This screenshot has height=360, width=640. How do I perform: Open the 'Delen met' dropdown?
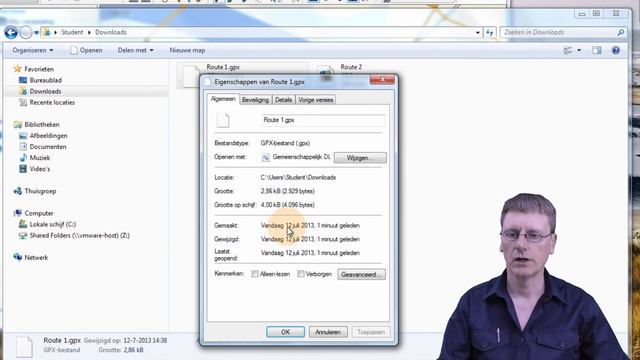click(x=136, y=50)
